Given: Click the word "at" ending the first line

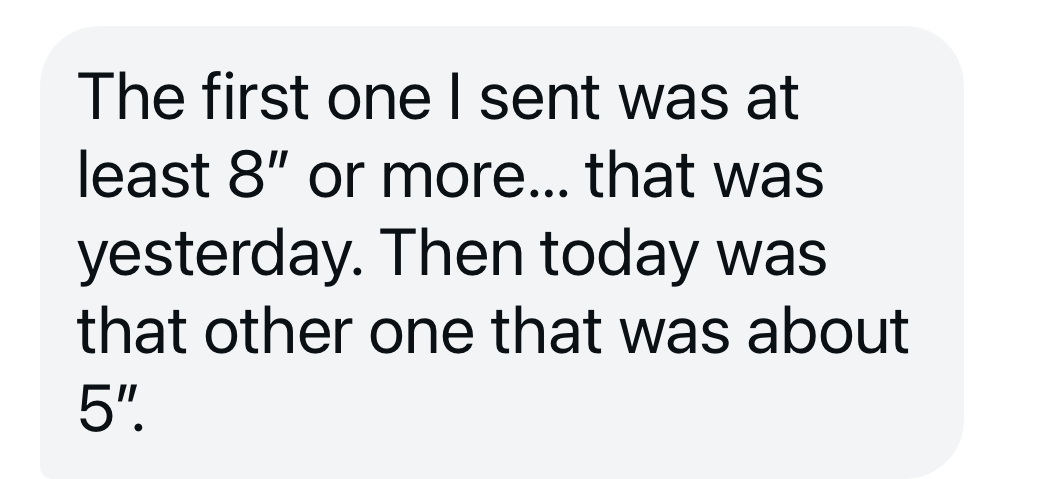Looking at the screenshot, I should click(x=772, y=98).
